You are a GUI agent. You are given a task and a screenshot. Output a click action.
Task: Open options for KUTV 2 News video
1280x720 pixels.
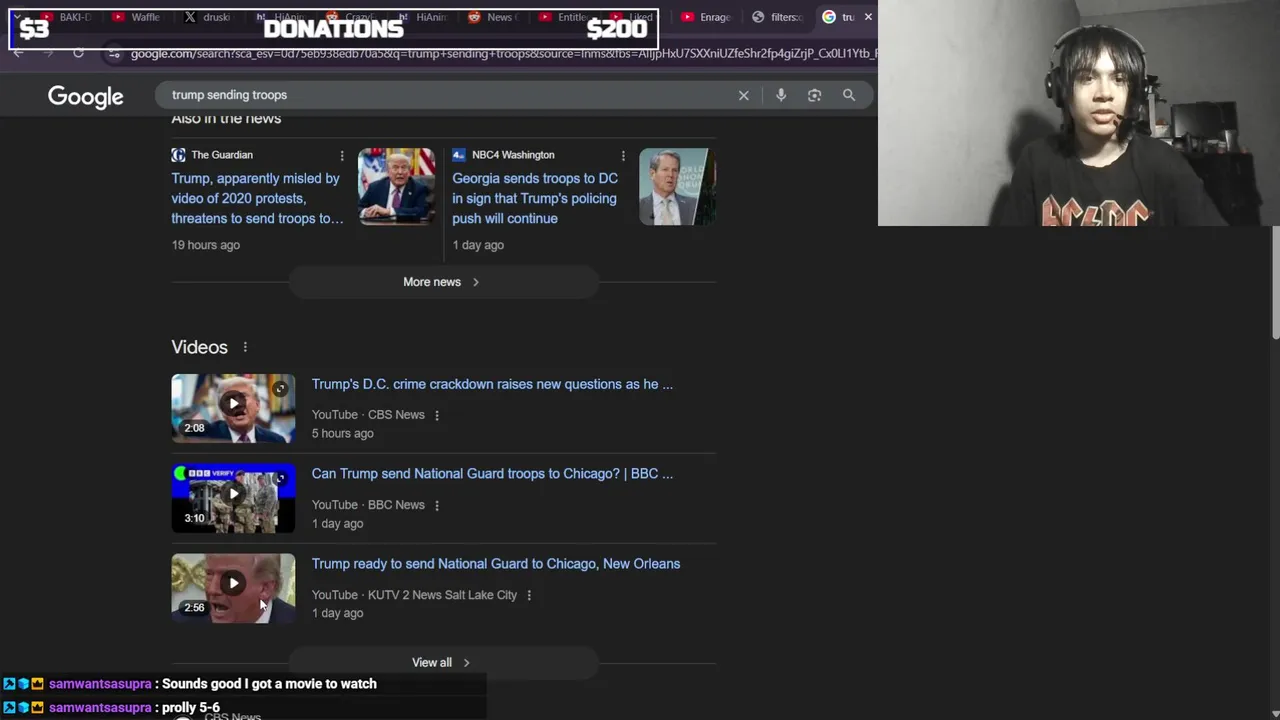coord(529,595)
